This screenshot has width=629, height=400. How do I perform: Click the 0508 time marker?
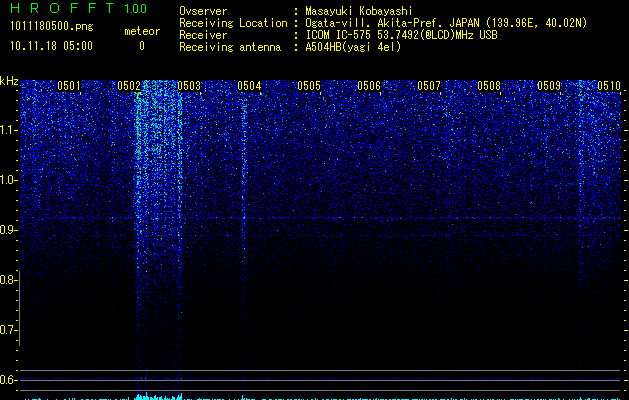click(489, 85)
